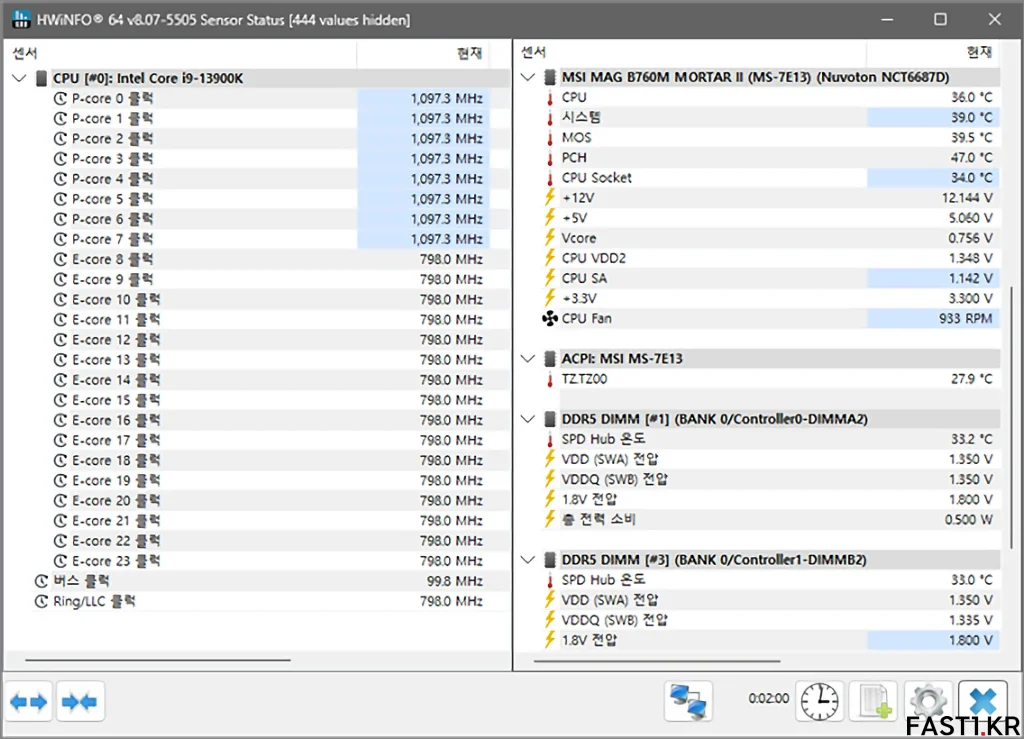The image size is (1024, 739).
Task: Select the CPU Socket temperature row
Action: tap(769, 178)
